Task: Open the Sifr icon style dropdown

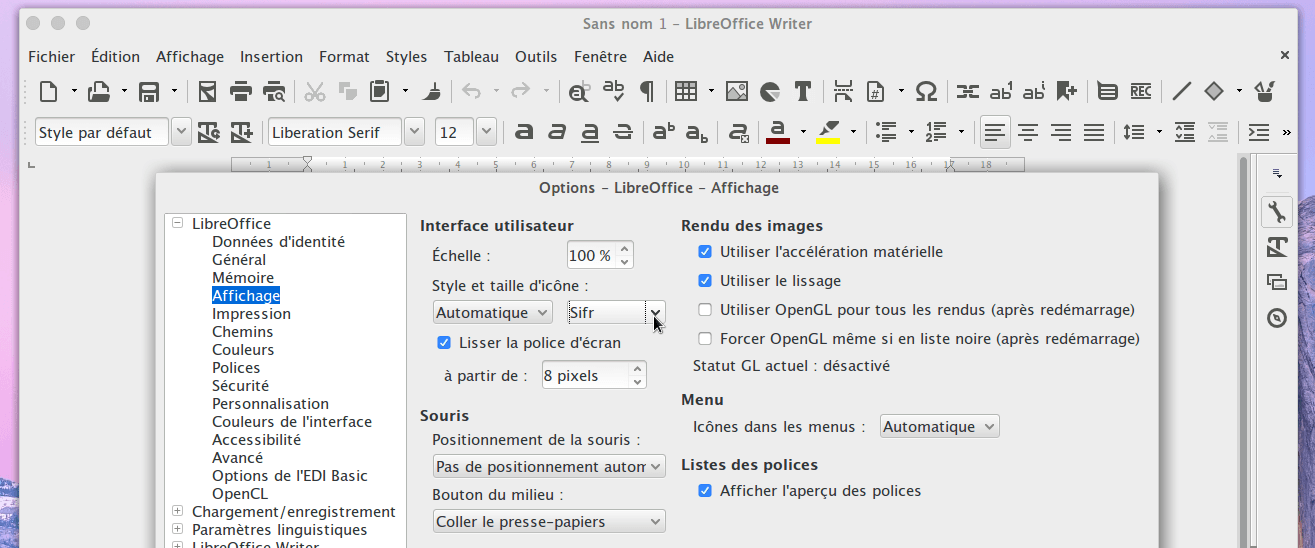Action: pyautogui.click(x=616, y=313)
